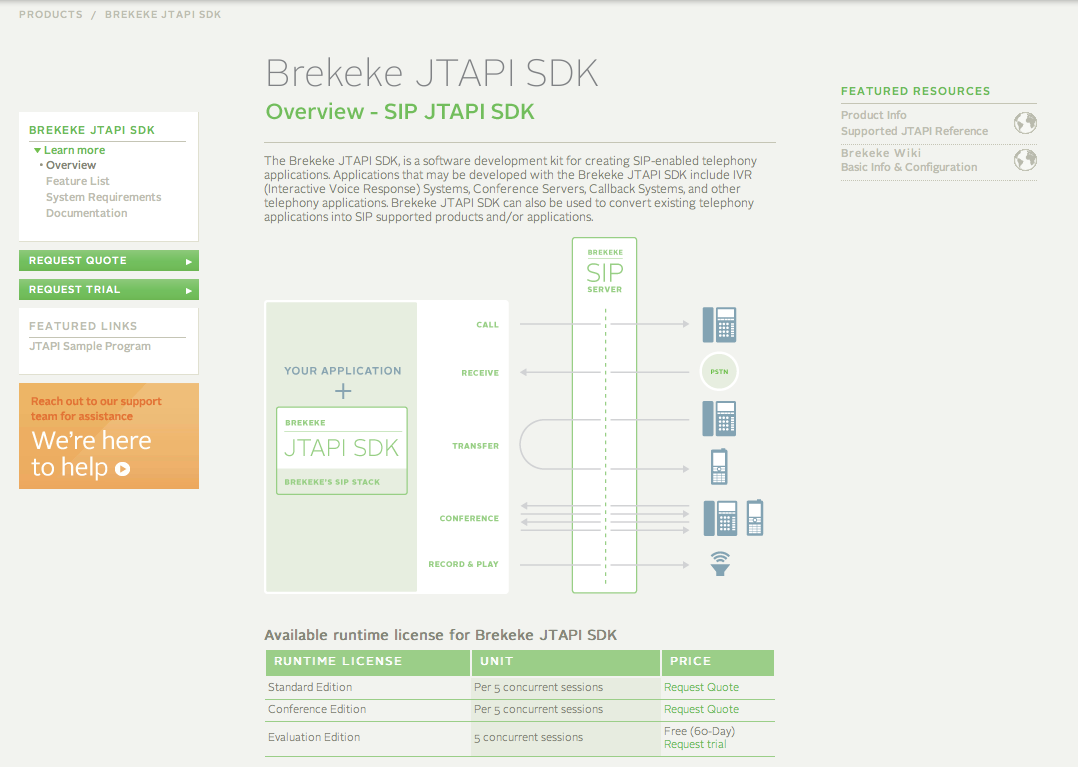1078x767 pixels.
Task: Open the JTAPI Sample Program link
Action: tap(90, 346)
